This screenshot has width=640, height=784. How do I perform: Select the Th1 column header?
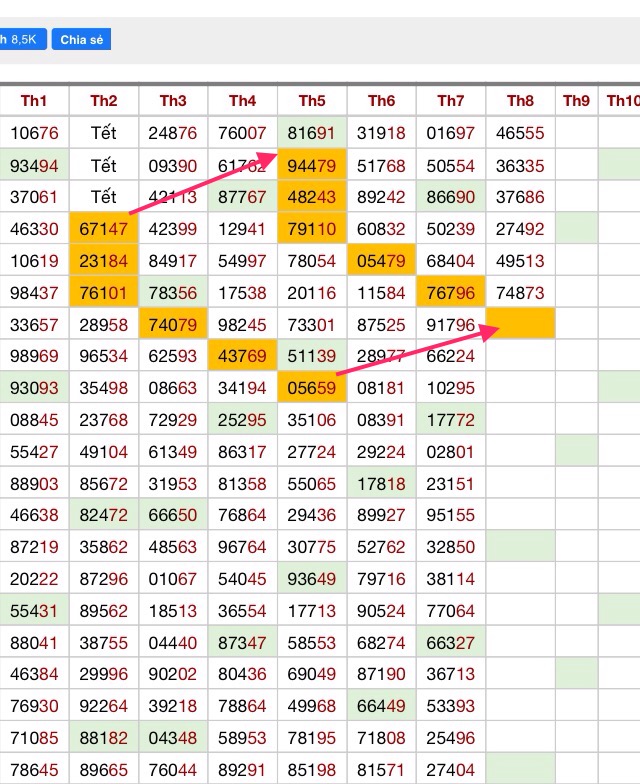coord(34,101)
